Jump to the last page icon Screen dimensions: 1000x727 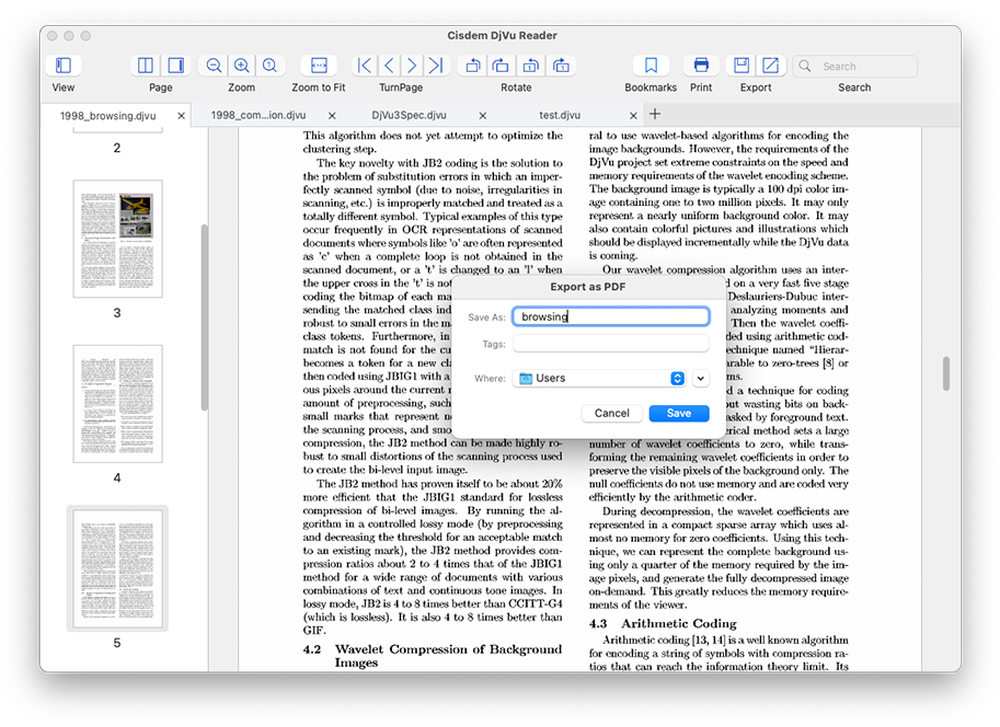pyautogui.click(x=436, y=65)
